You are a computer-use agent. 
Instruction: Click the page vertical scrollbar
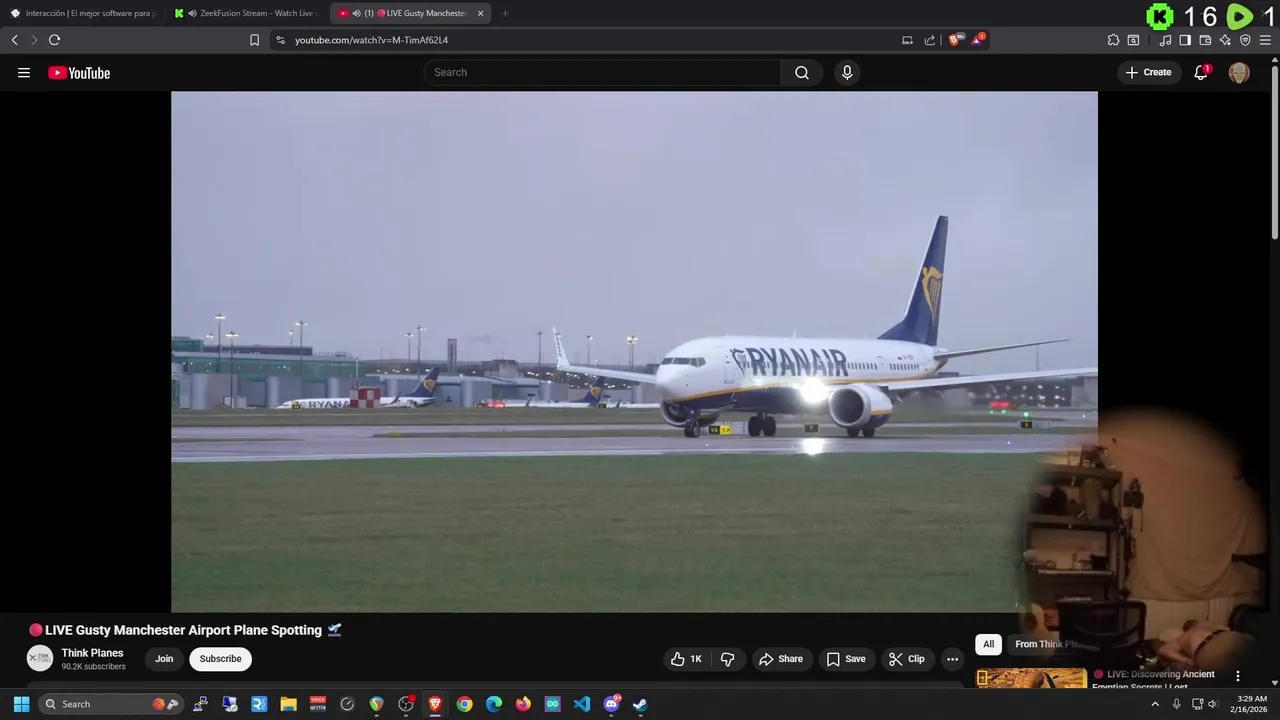1274,150
